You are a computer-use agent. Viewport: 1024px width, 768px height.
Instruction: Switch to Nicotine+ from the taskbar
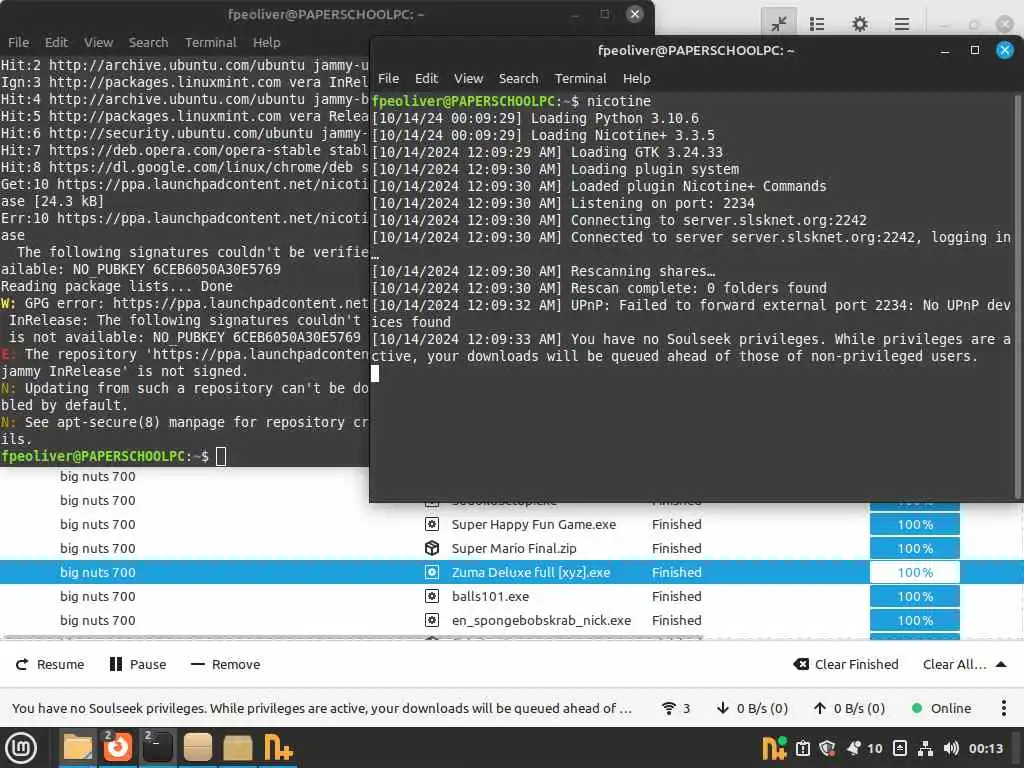coord(278,748)
